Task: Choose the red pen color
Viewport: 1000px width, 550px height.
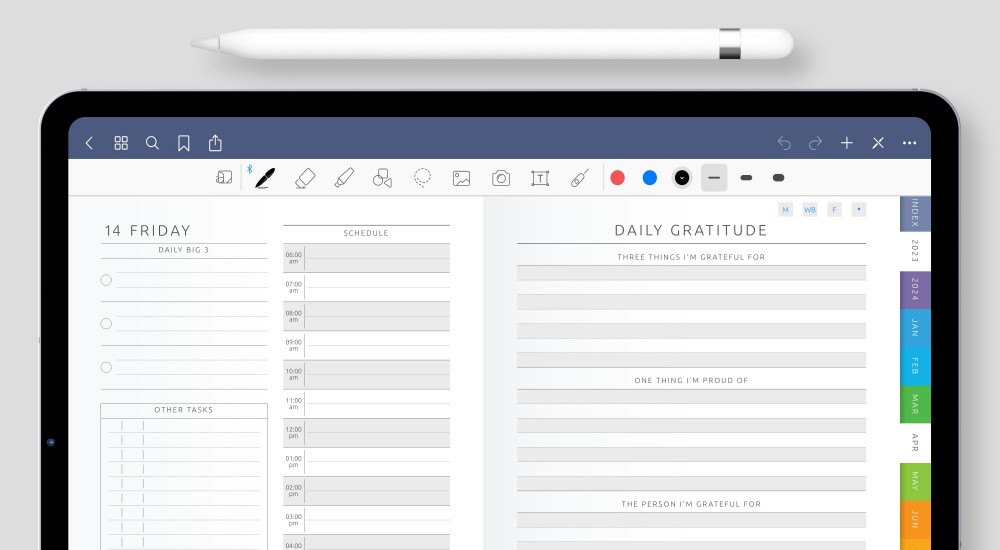Action: tap(617, 178)
